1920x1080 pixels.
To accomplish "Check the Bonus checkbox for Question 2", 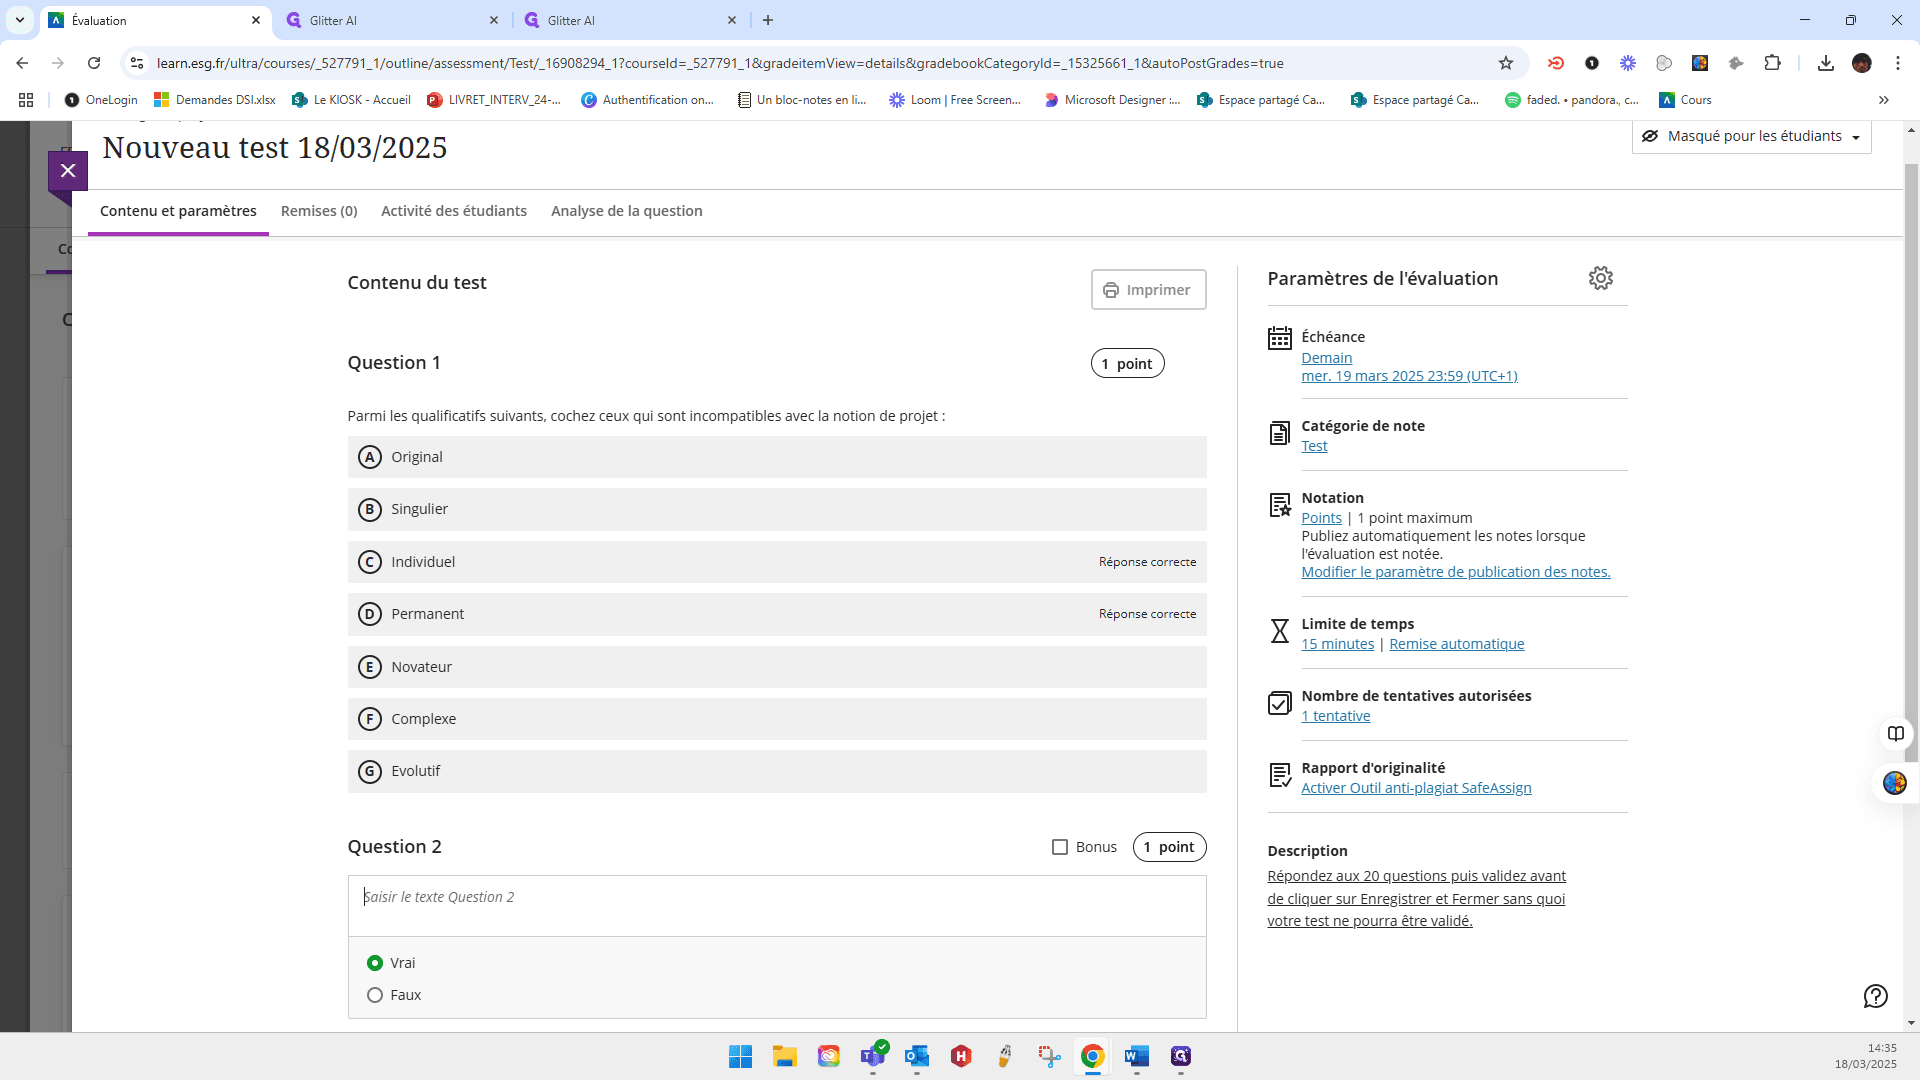I will click(x=1060, y=847).
